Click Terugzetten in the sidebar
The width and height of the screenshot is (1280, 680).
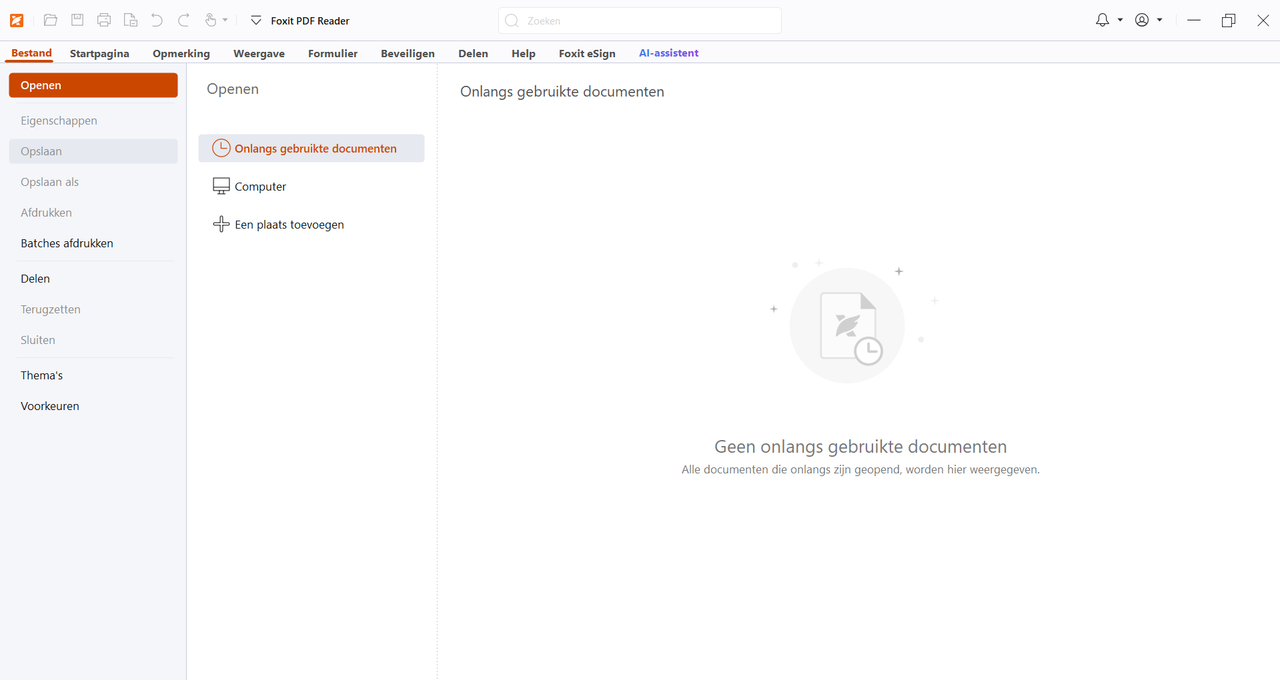click(x=93, y=310)
